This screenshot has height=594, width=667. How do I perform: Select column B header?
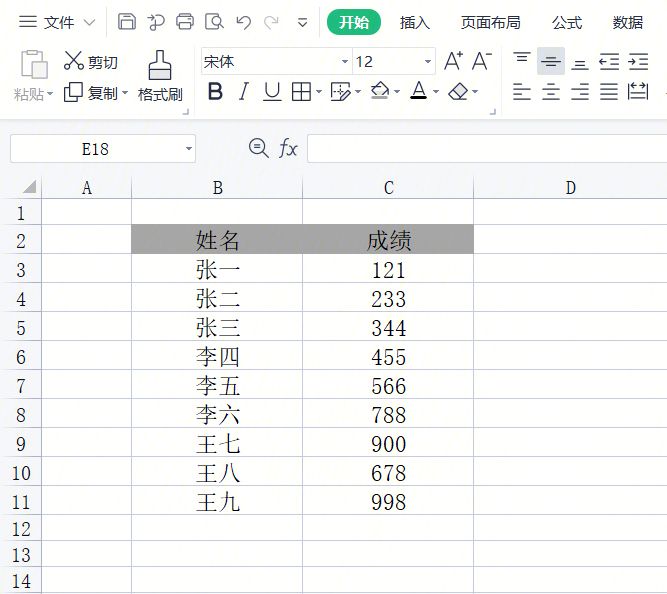(217, 188)
